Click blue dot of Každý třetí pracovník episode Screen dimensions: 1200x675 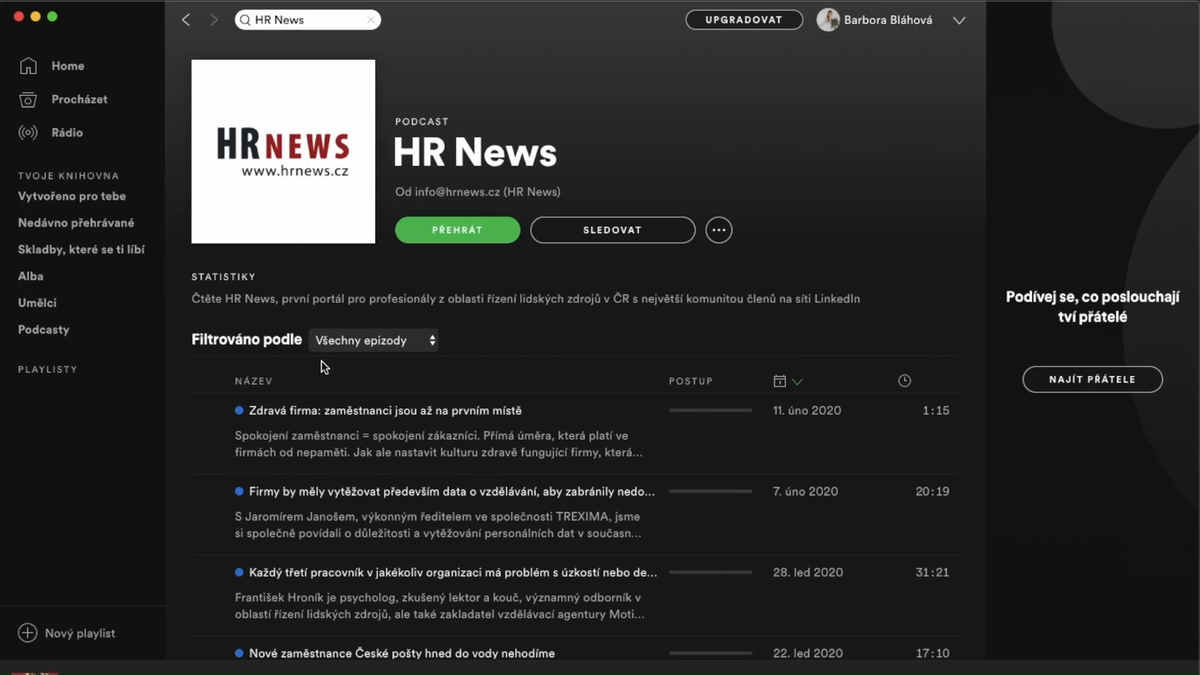[239, 572]
